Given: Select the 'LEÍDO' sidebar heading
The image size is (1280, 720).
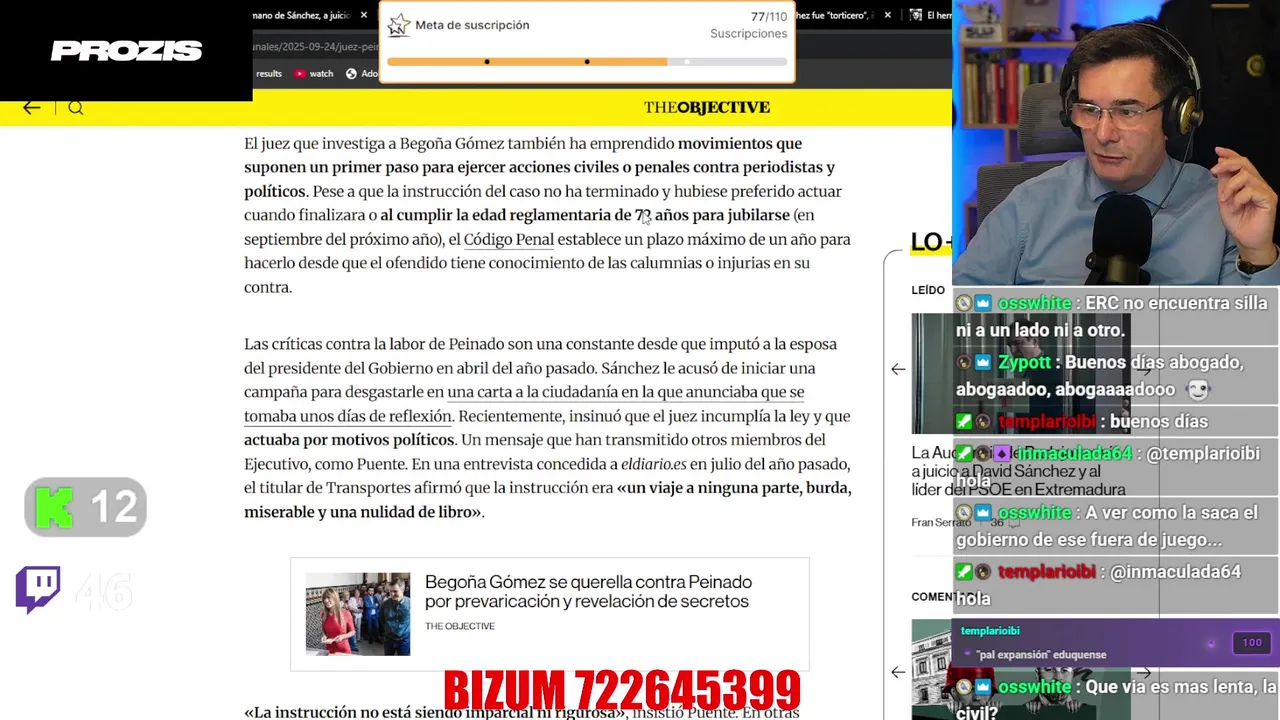Looking at the screenshot, I should pyautogui.click(x=928, y=290).
